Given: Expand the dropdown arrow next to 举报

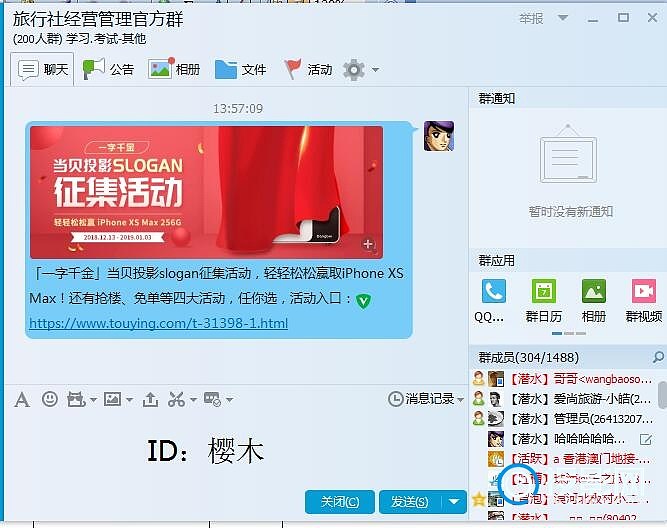Looking at the screenshot, I should (563, 18).
